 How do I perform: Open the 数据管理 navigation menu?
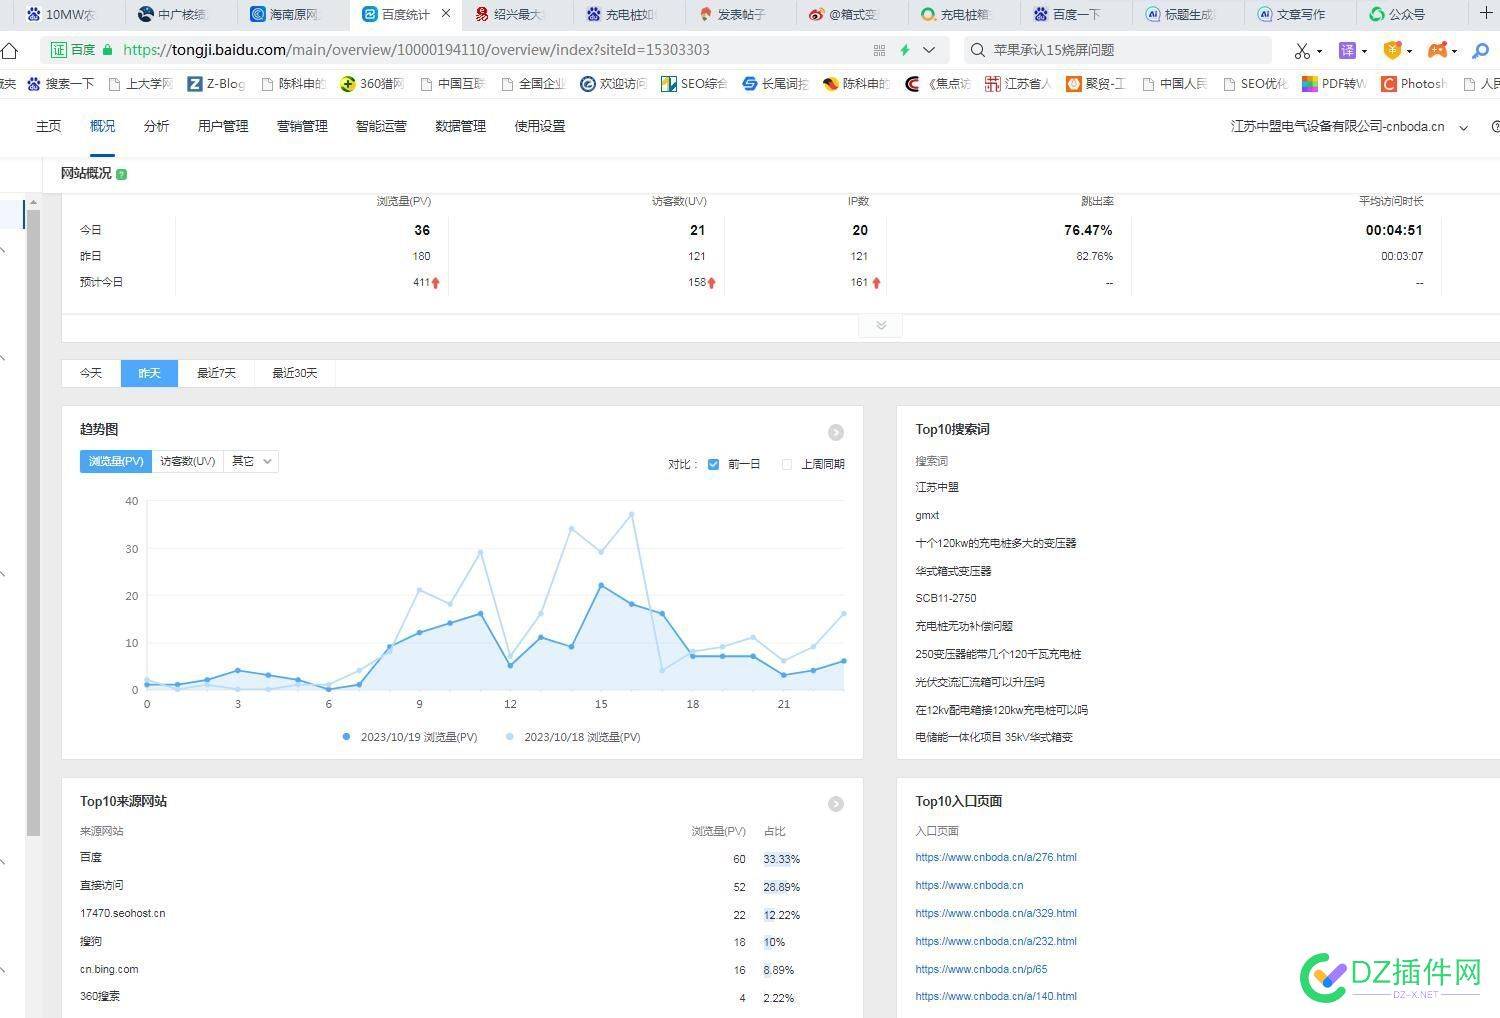coord(460,126)
